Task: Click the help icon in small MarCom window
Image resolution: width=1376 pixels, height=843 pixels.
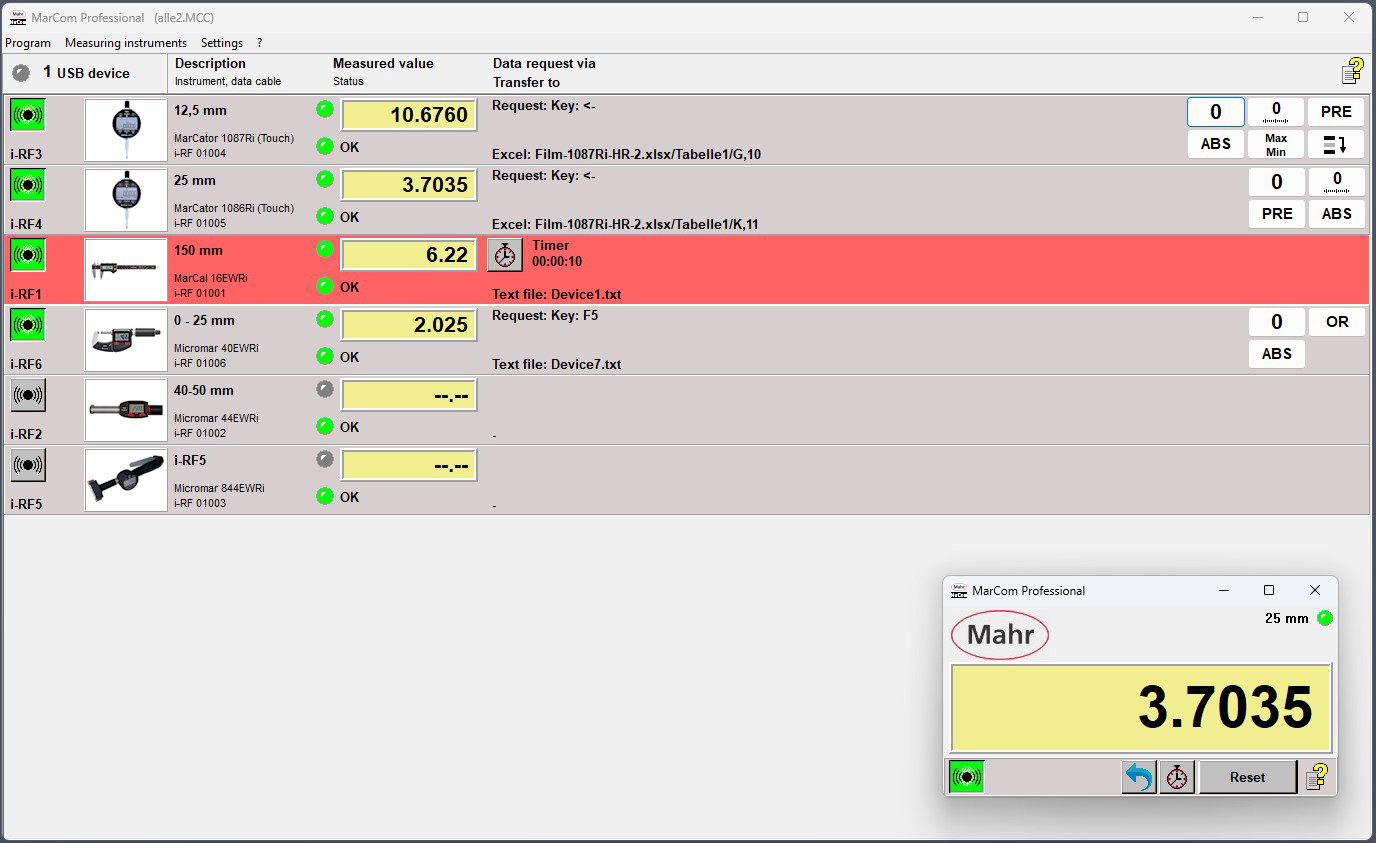Action: click(1317, 776)
